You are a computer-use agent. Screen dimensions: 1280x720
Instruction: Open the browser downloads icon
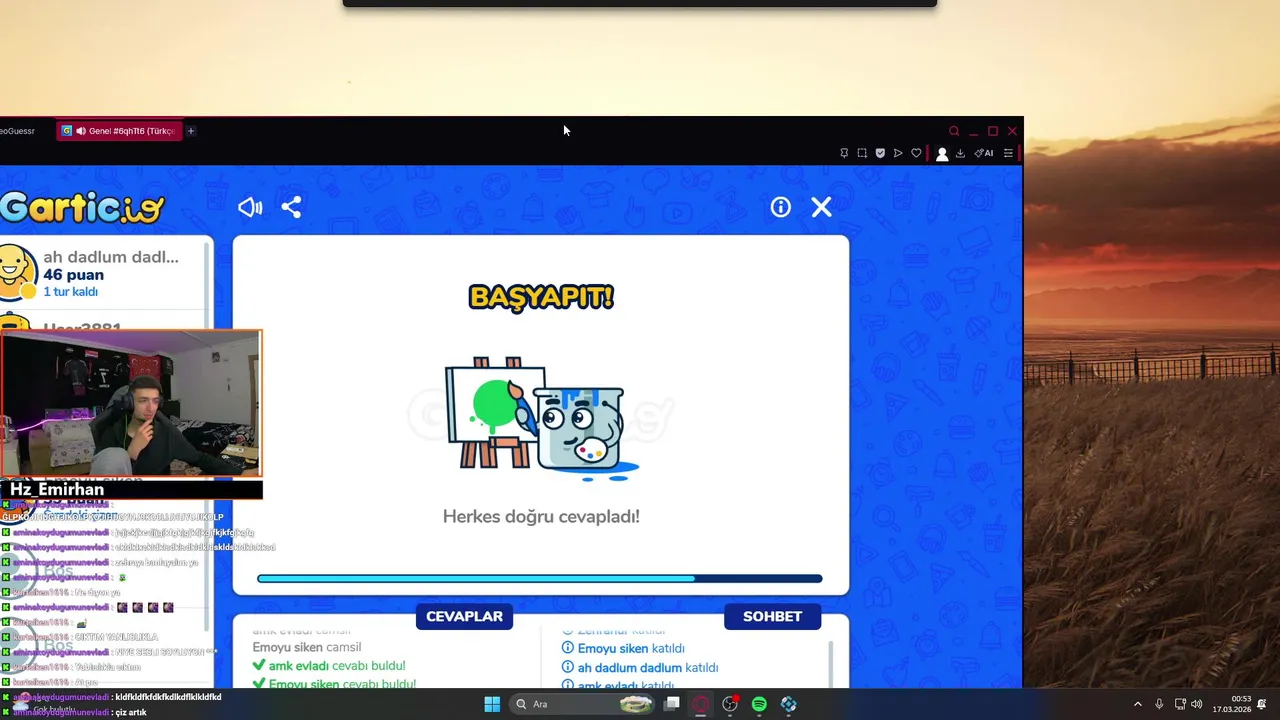click(x=960, y=153)
